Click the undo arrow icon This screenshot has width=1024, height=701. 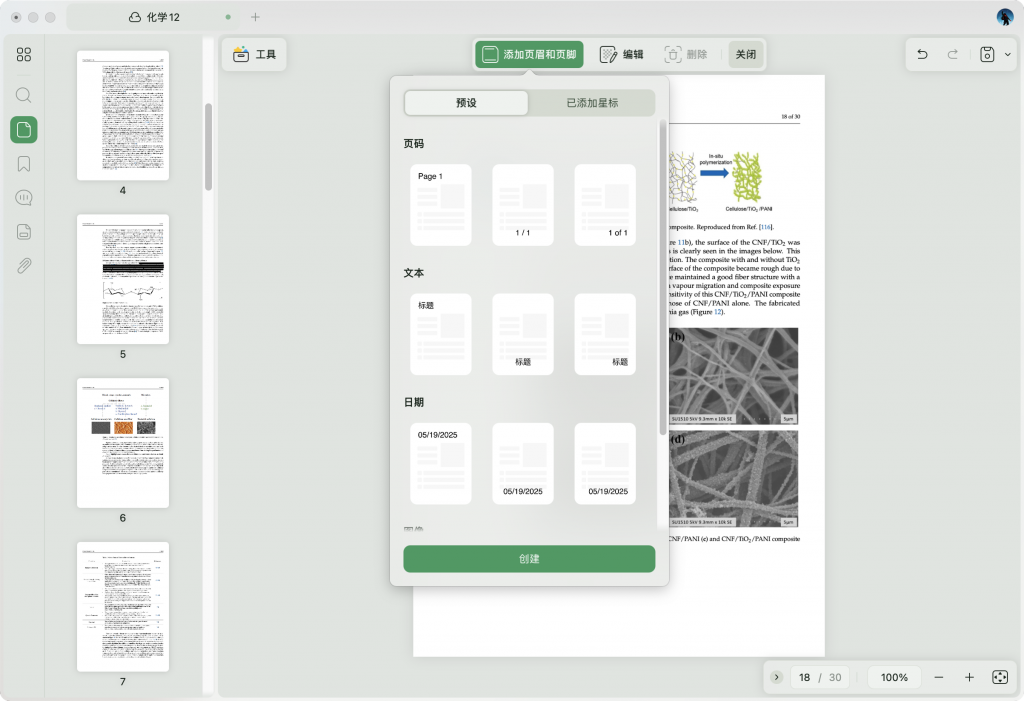tap(922, 55)
